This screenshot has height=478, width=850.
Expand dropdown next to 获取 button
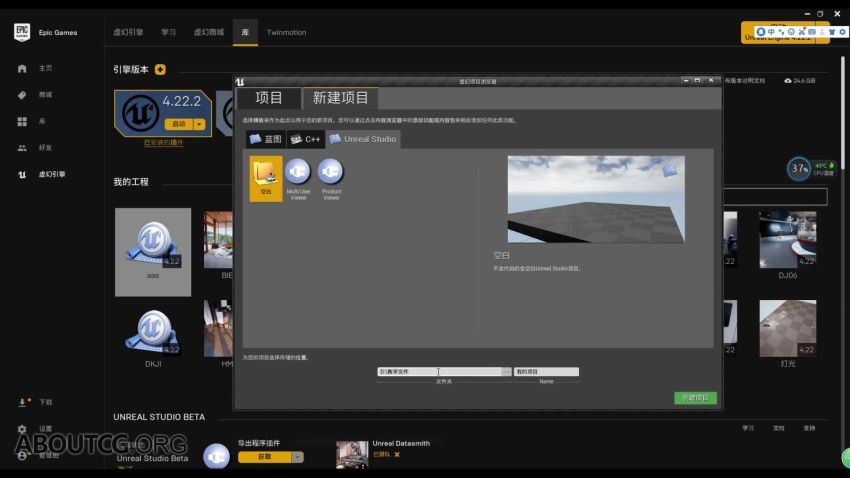tap(298, 457)
